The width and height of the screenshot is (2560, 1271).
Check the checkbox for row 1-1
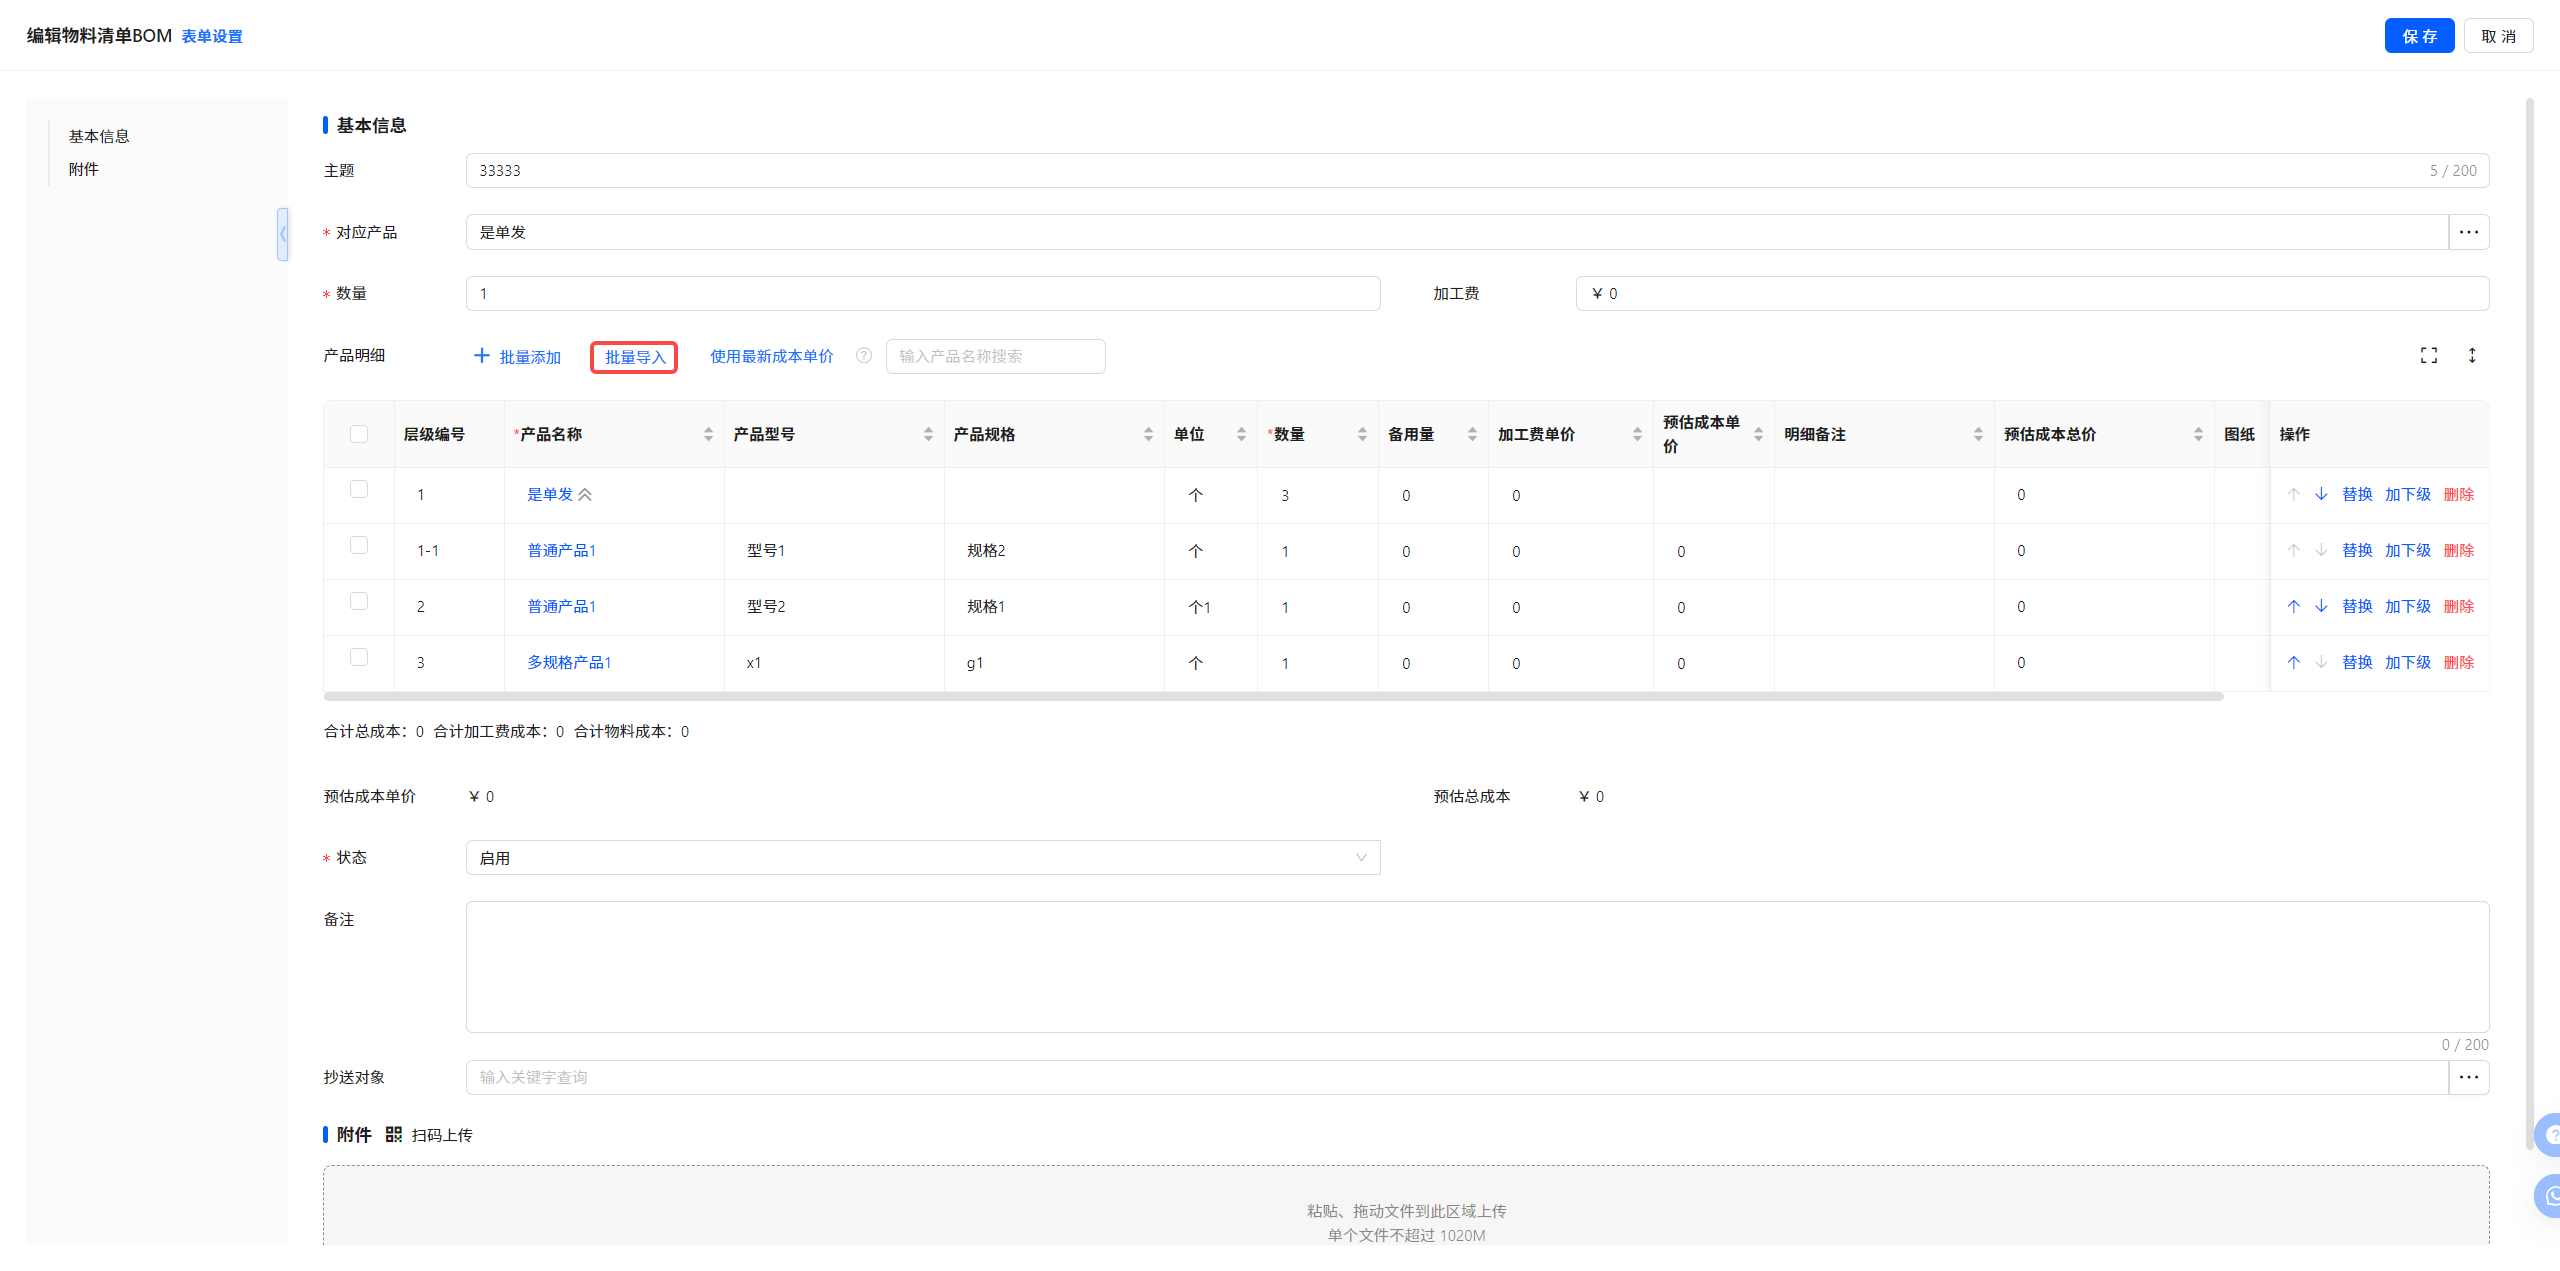click(359, 546)
